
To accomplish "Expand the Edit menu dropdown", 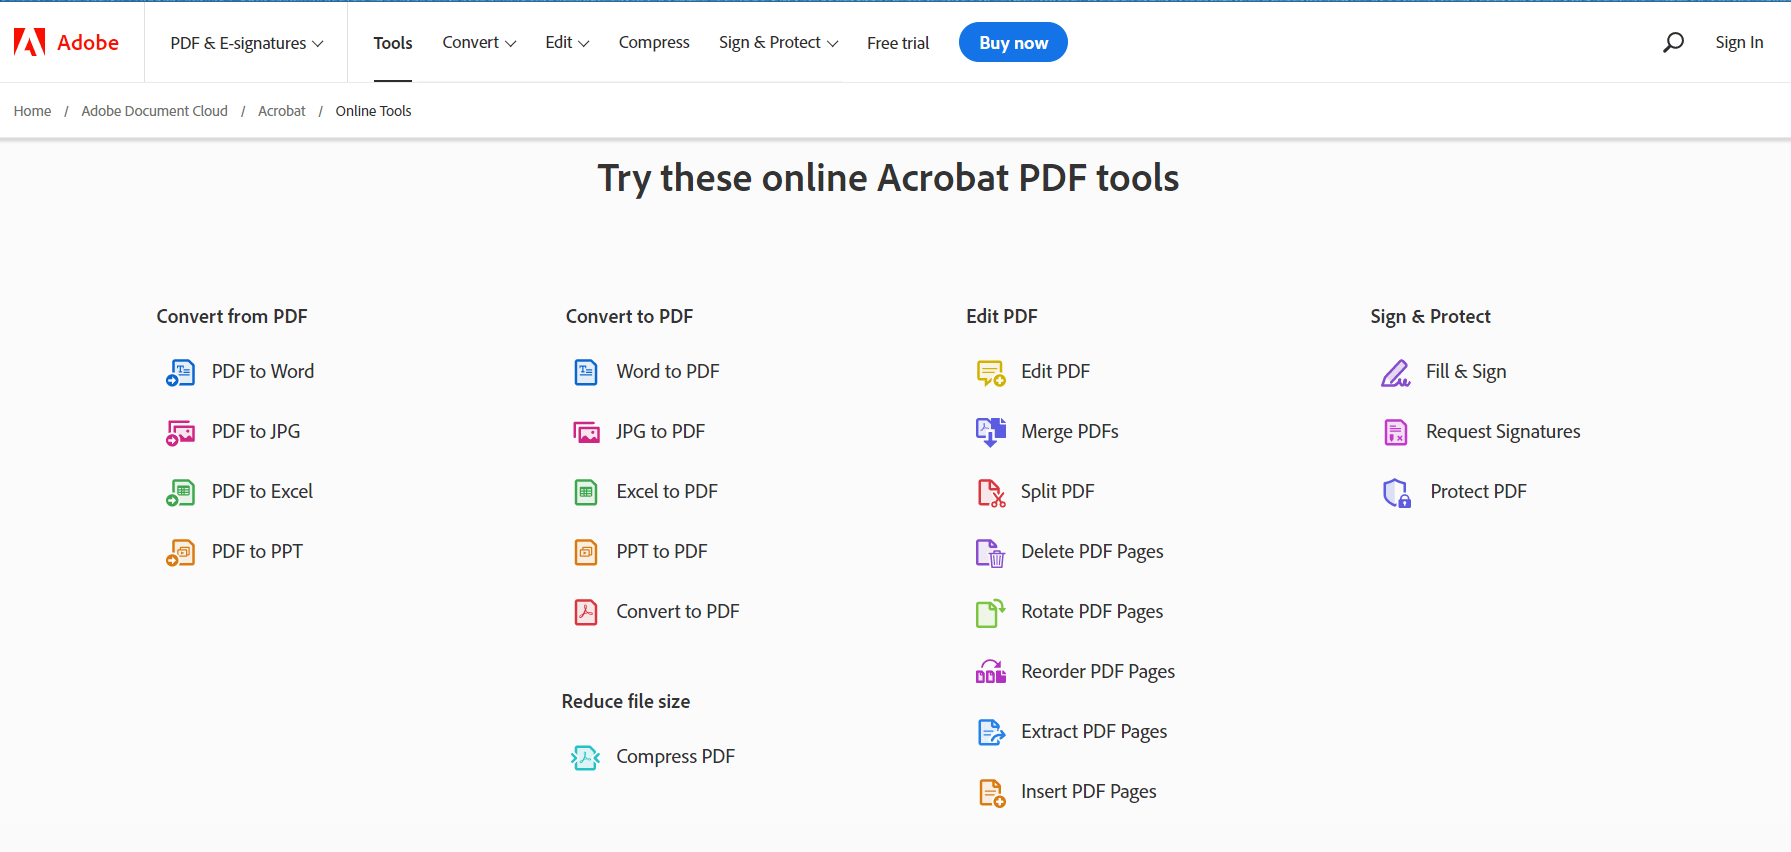I will pos(567,42).
